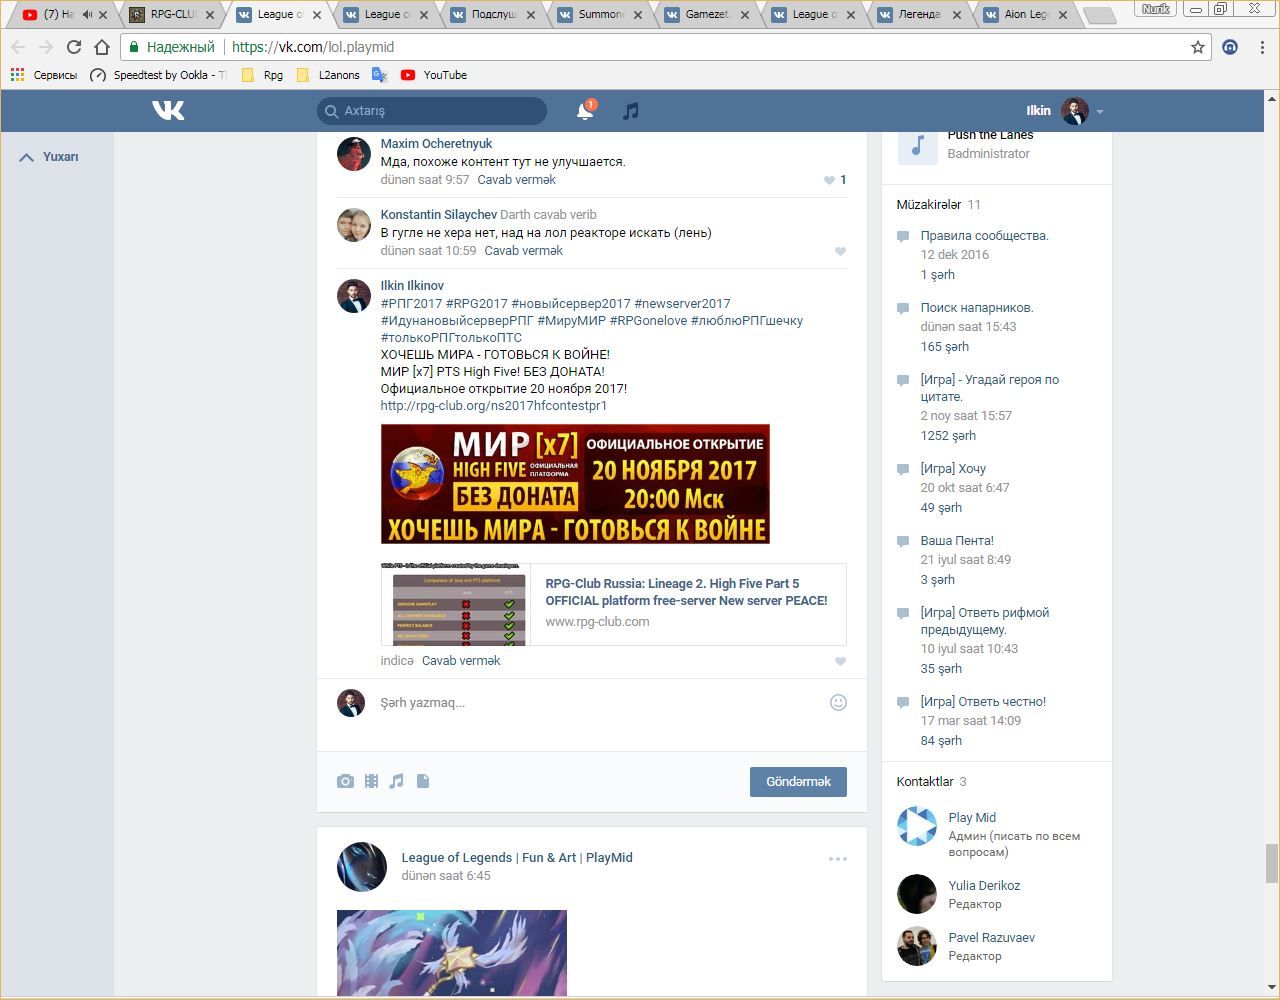This screenshot has height=1000, width=1280.
Task: Like Maxim Ocheretnyuk's comment
Action: (829, 180)
